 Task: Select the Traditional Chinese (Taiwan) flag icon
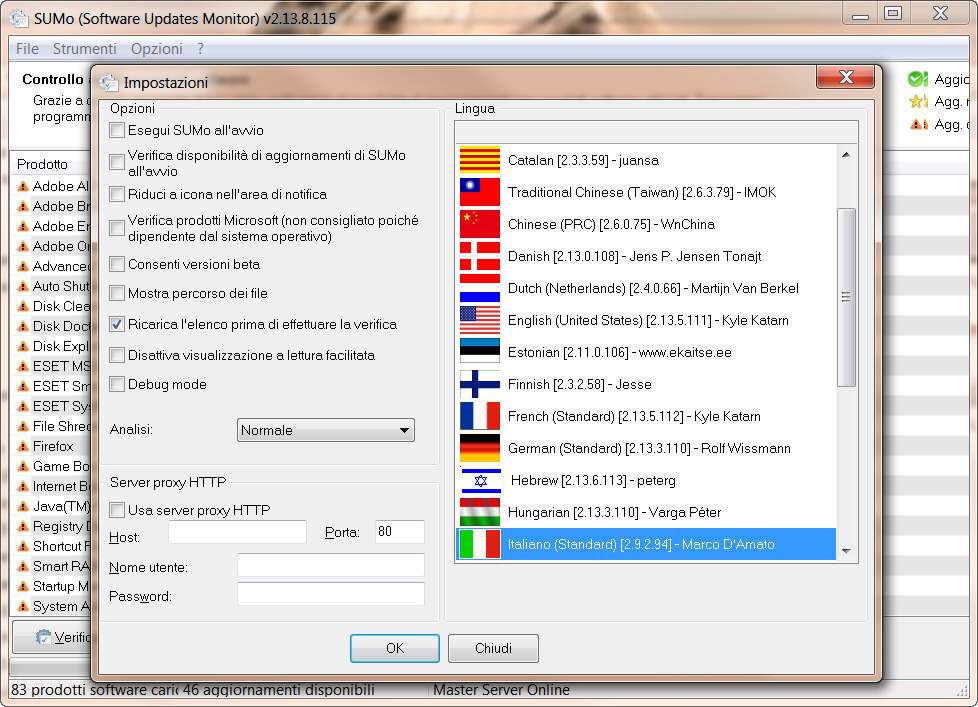[x=480, y=192]
